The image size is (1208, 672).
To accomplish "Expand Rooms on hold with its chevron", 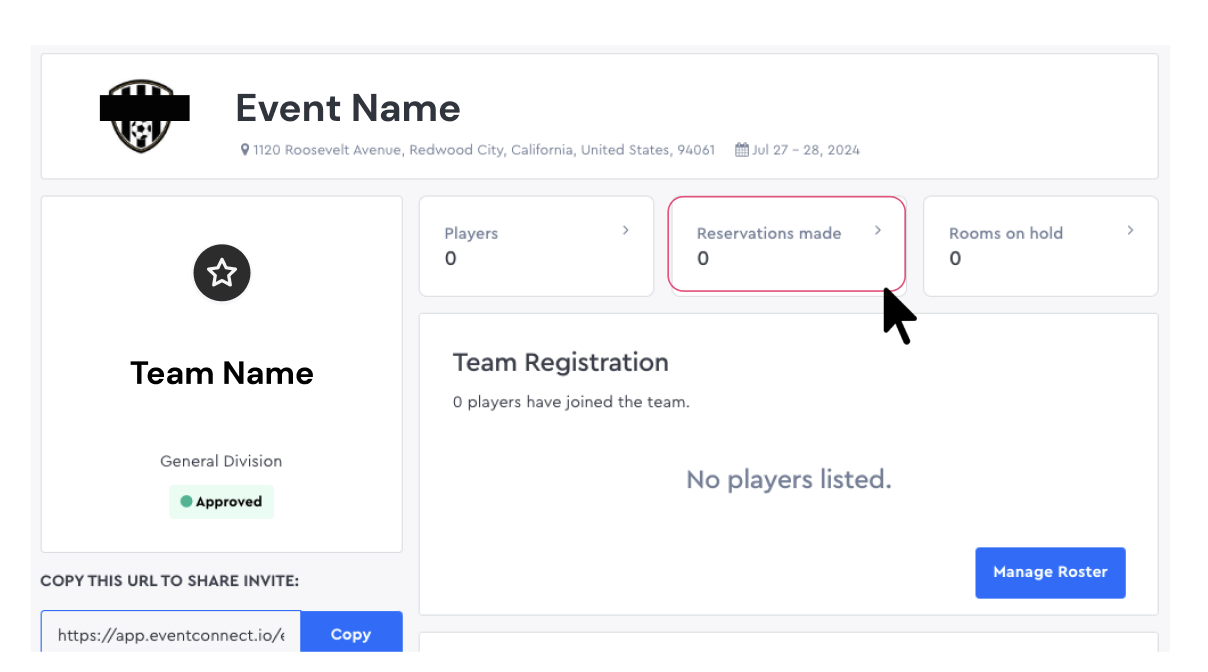I will [x=1130, y=230].
